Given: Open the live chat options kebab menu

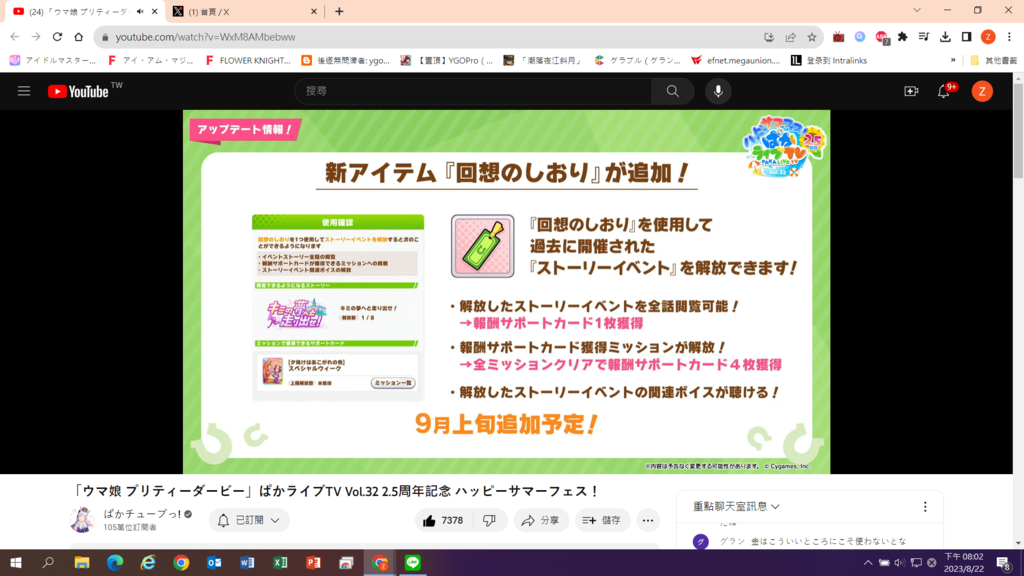Looking at the screenshot, I should coord(925,507).
